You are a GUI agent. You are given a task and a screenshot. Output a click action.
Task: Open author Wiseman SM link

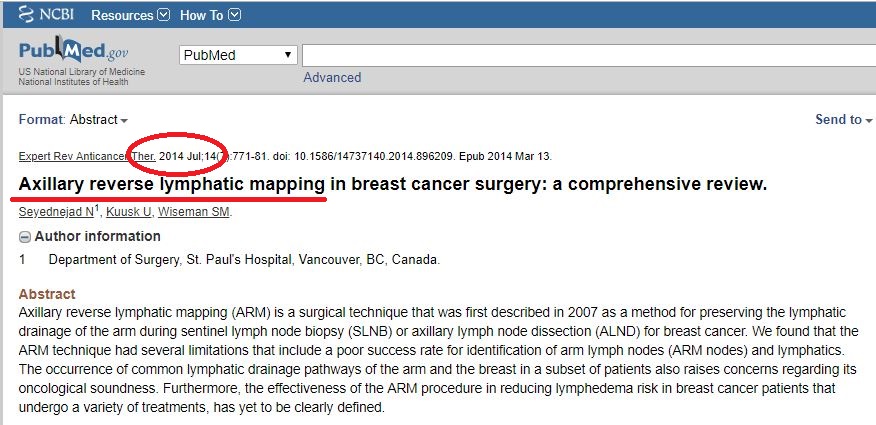(x=194, y=212)
